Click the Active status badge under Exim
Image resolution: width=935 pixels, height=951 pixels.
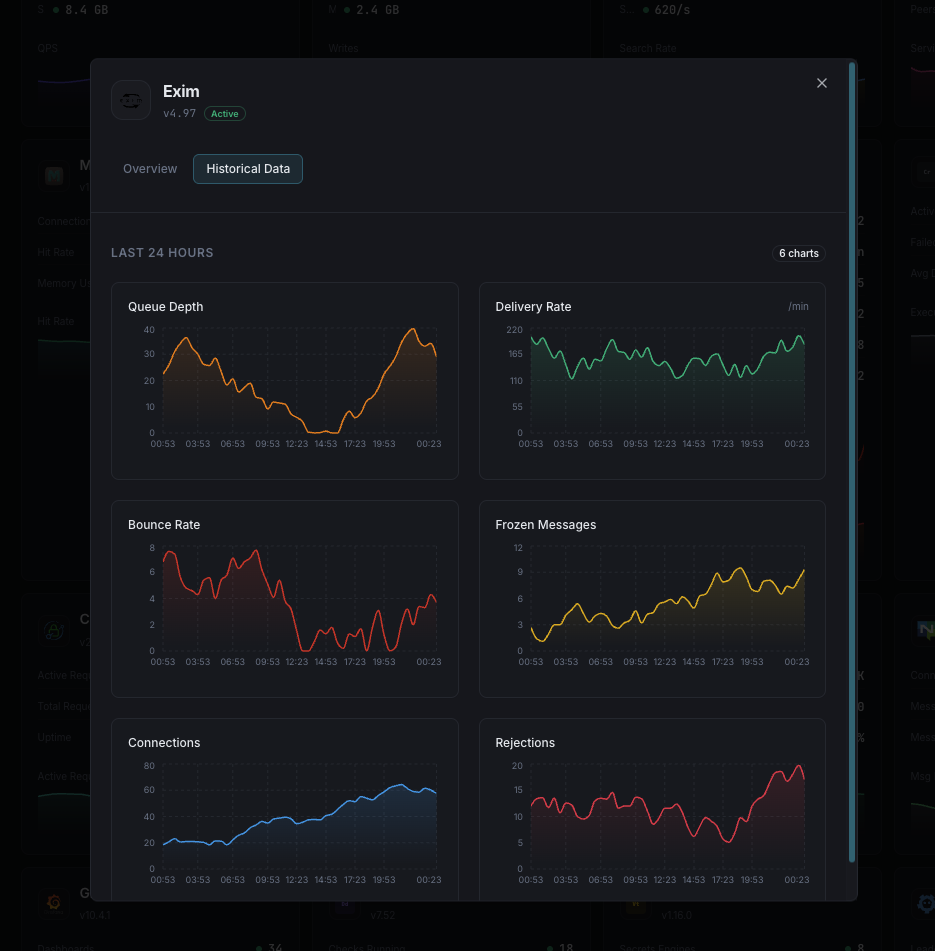pos(224,113)
